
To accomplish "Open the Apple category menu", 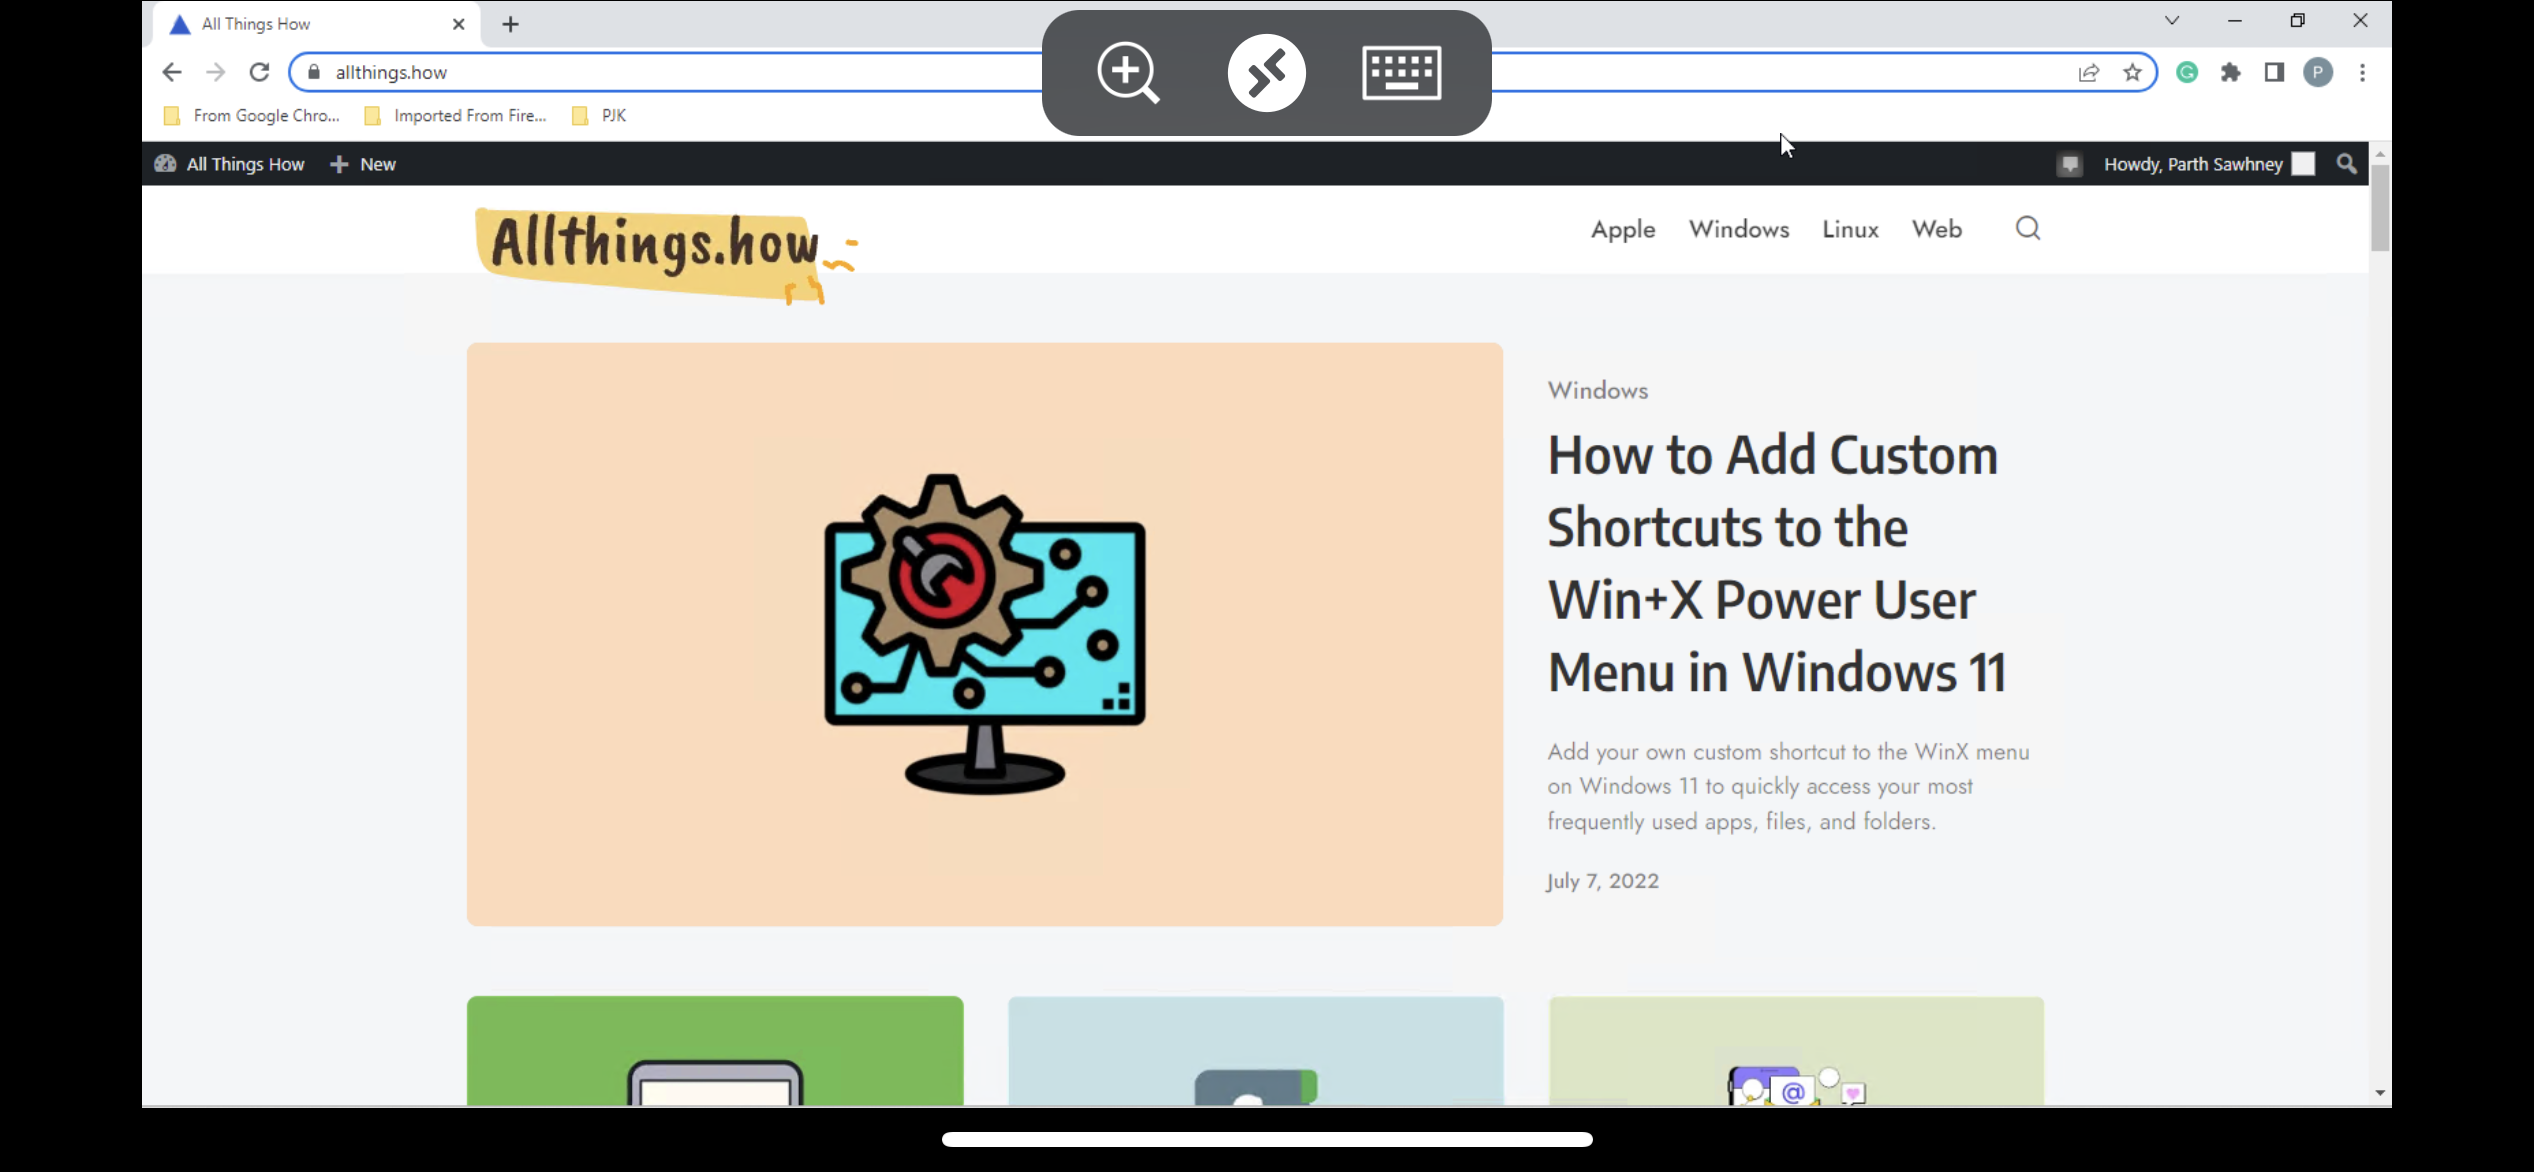I will pos(1623,229).
